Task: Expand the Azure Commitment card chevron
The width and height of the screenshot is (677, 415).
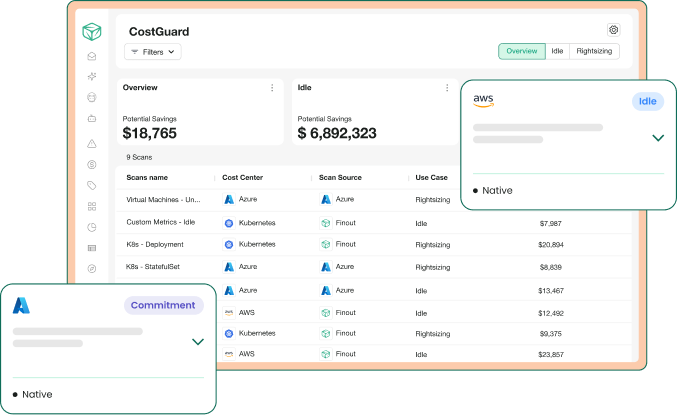Action: [198, 342]
